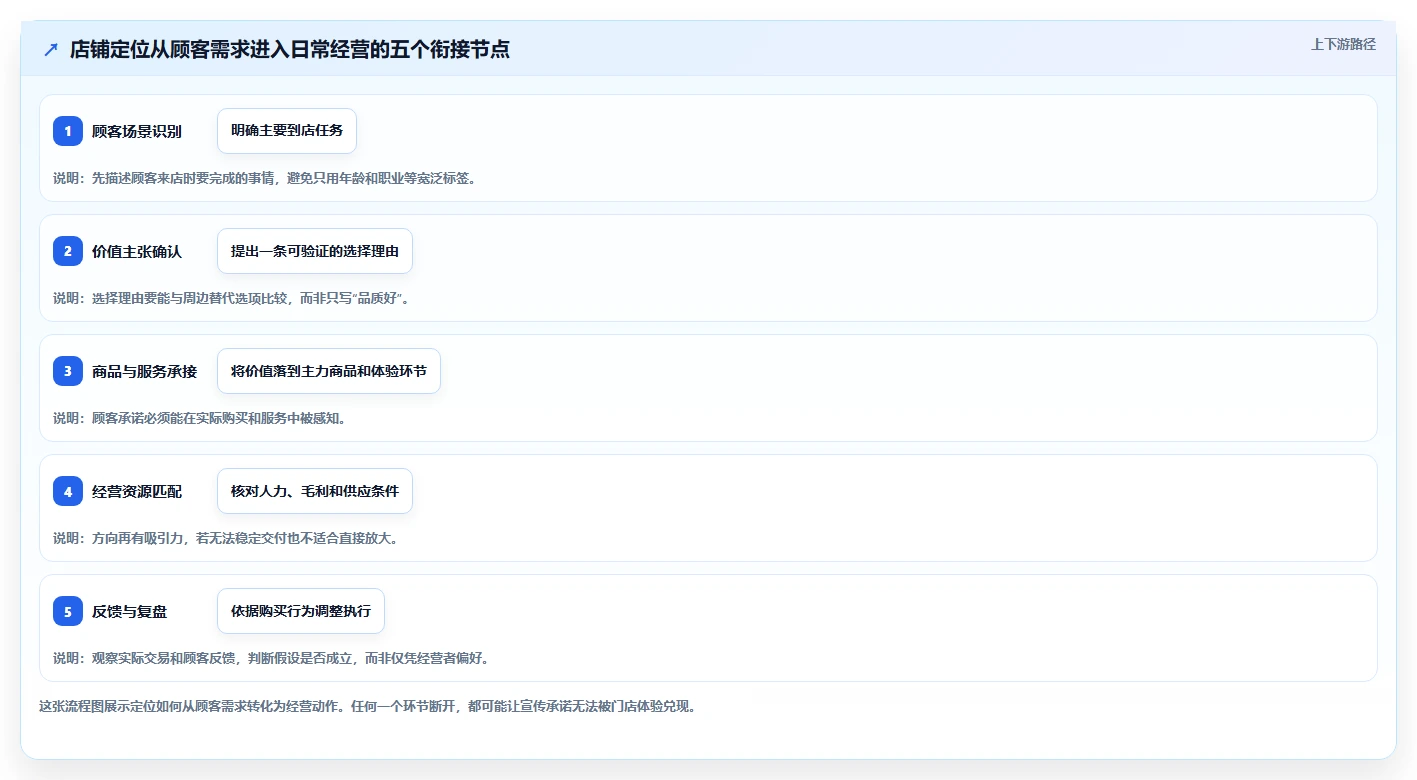This screenshot has height=780, width=1417.
Task: Select the step 2 number badge
Action: point(68,251)
